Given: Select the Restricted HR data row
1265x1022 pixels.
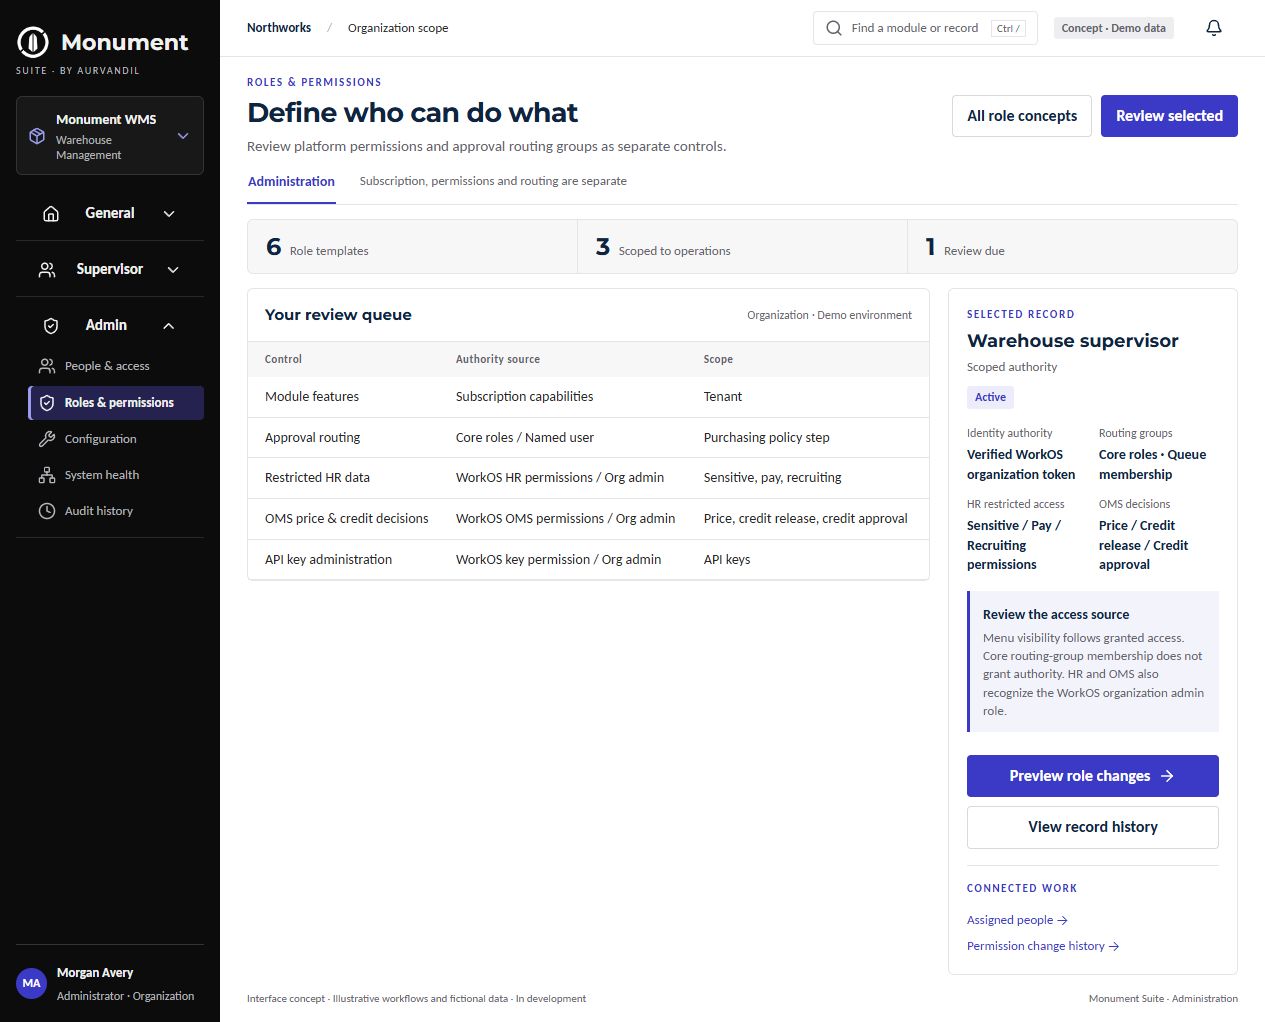Looking at the screenshot, I should (588, 478).
